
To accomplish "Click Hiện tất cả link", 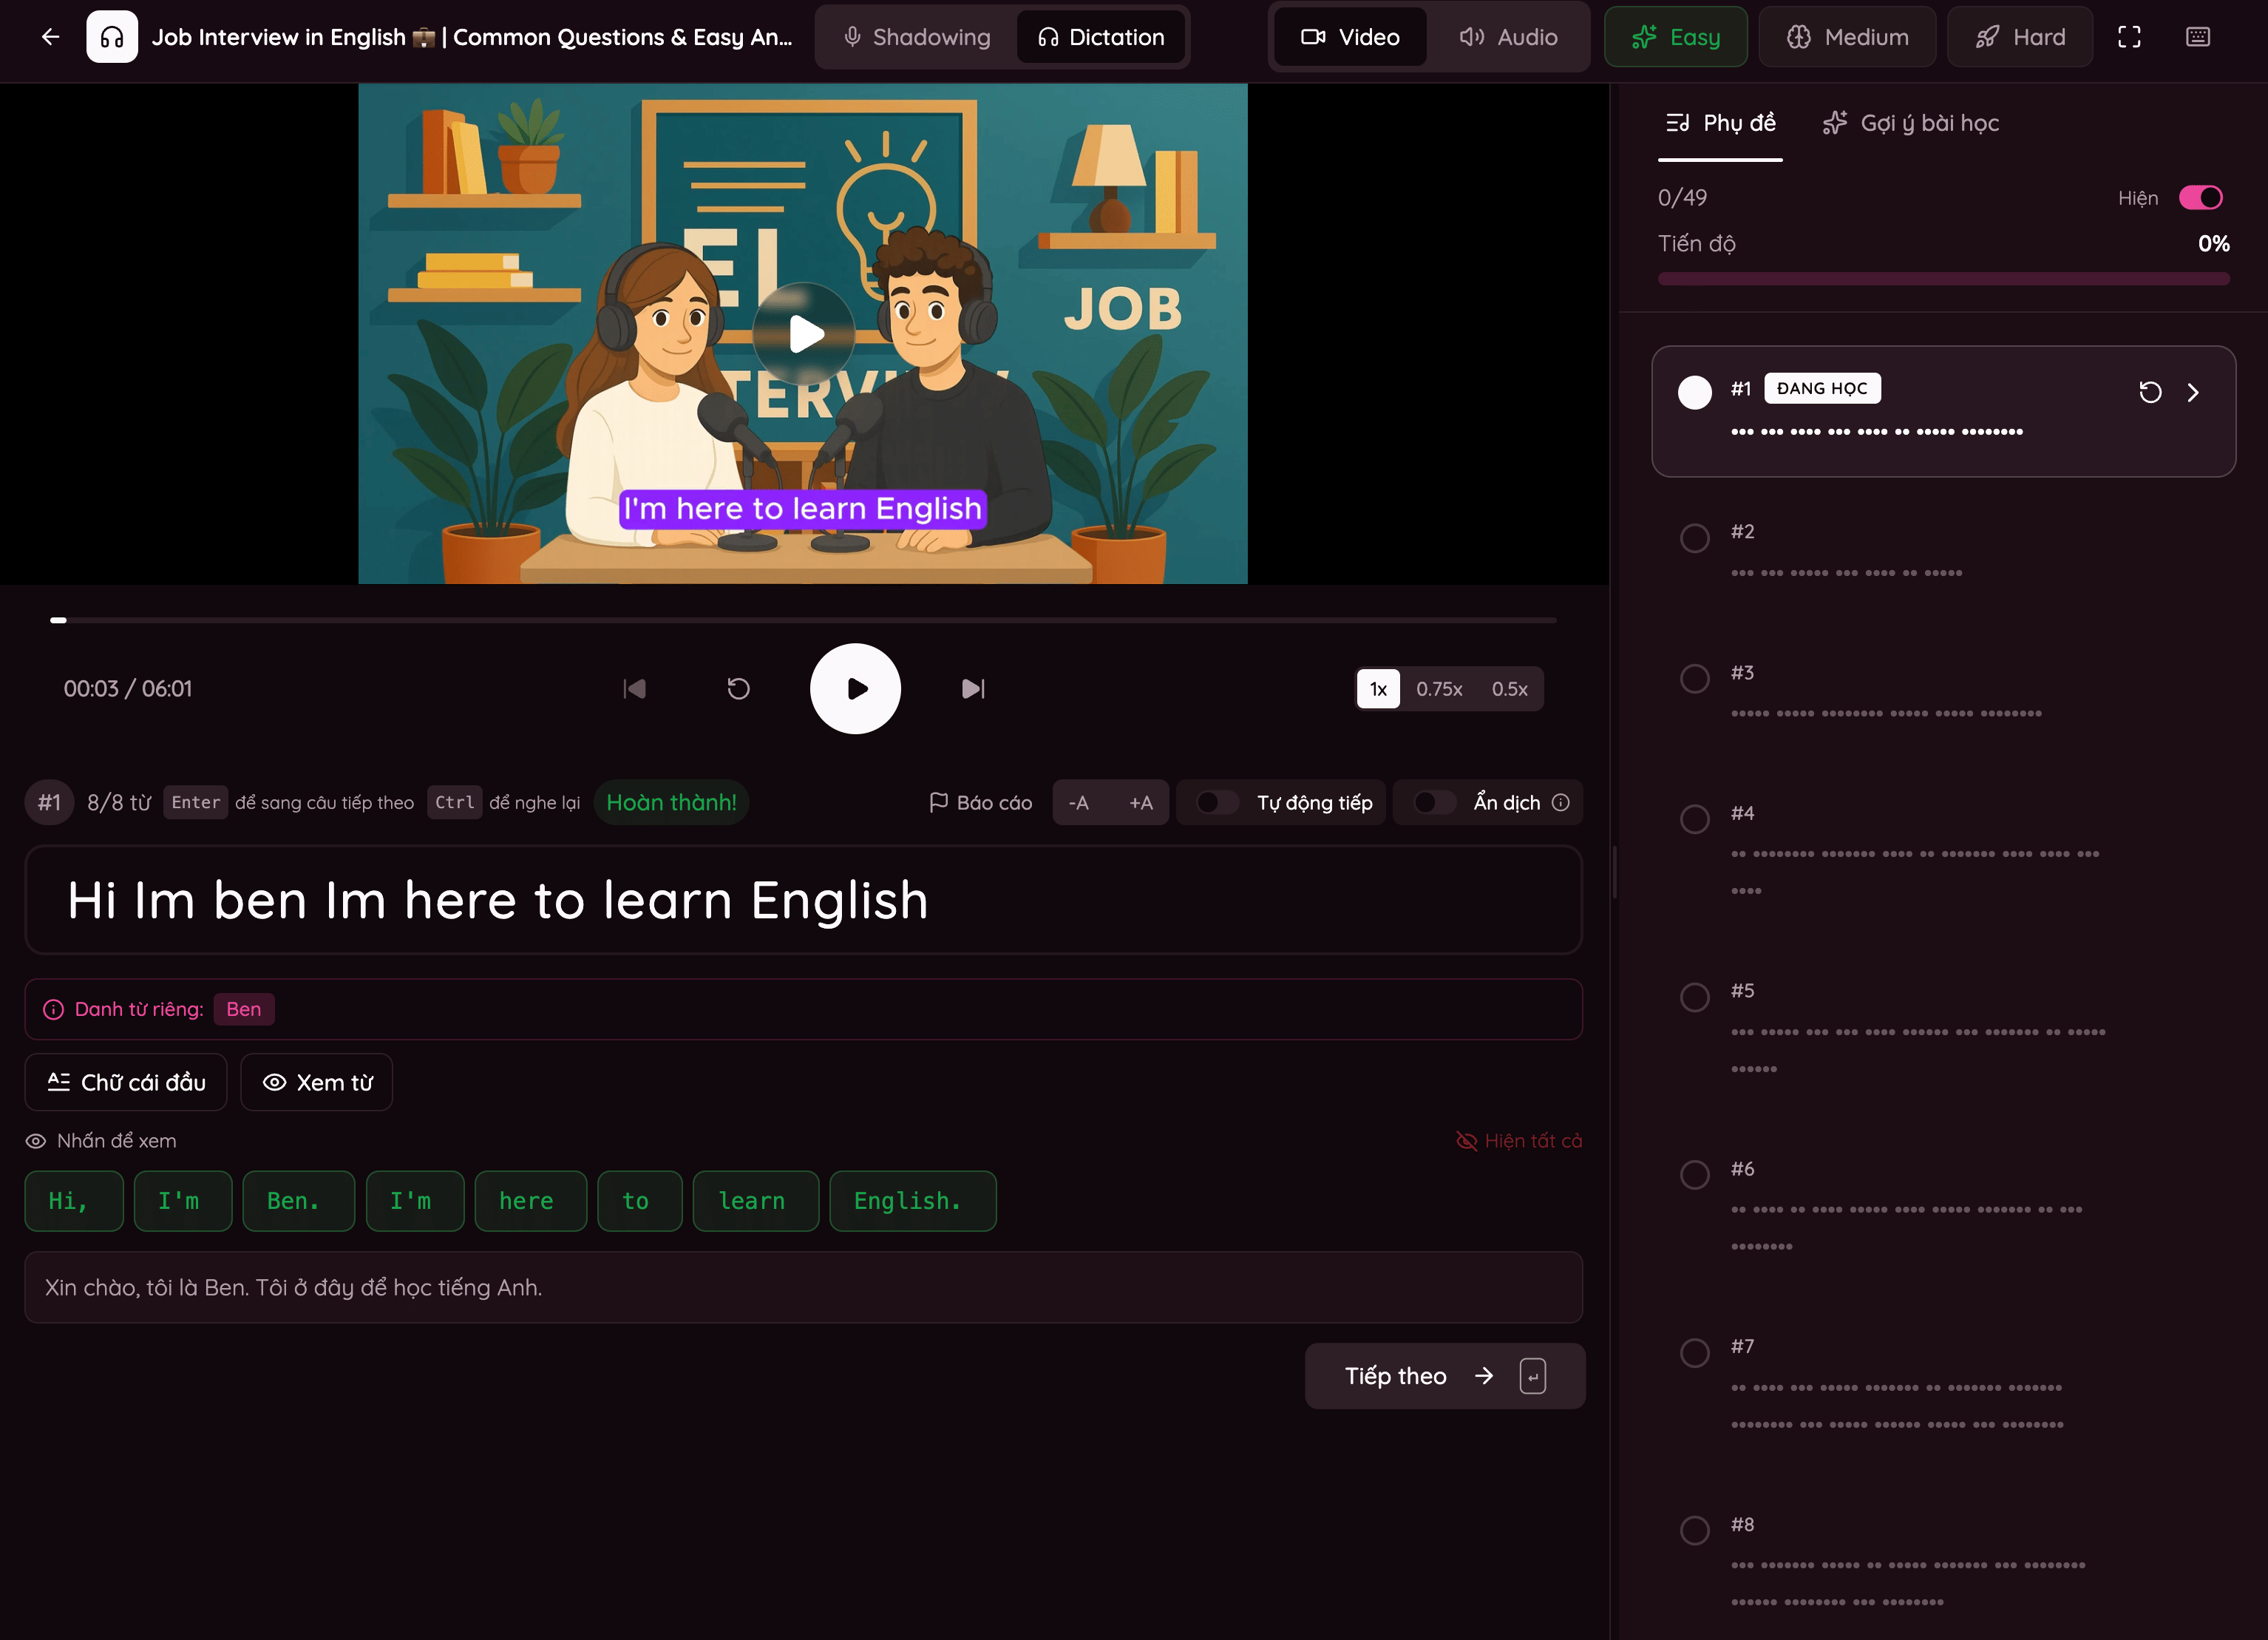I will [x=1519, y=1141].
